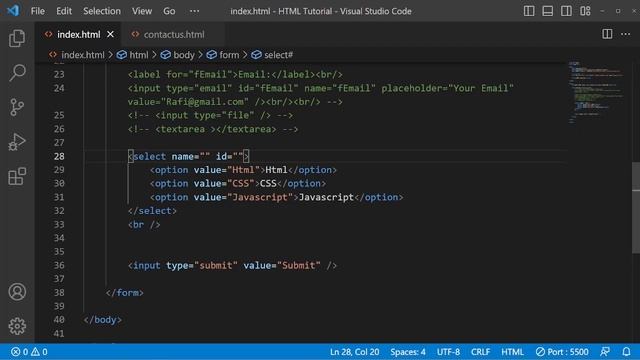Viewport: 640px width, 360px height.
Task: Toggle Panel layout icon
Action: tap(547, 11)
